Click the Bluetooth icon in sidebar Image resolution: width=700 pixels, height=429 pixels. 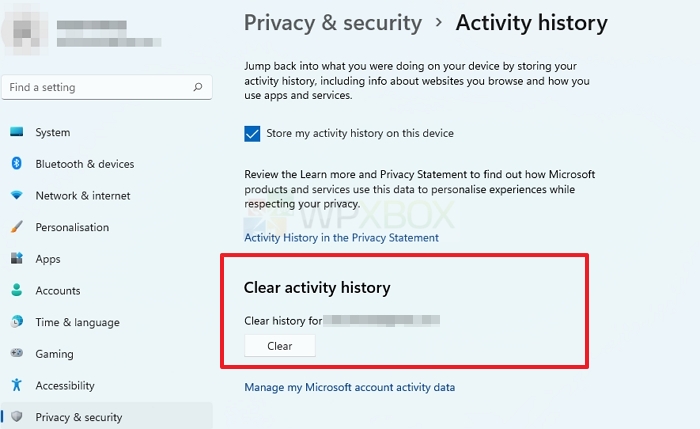(x=17, y=163)
